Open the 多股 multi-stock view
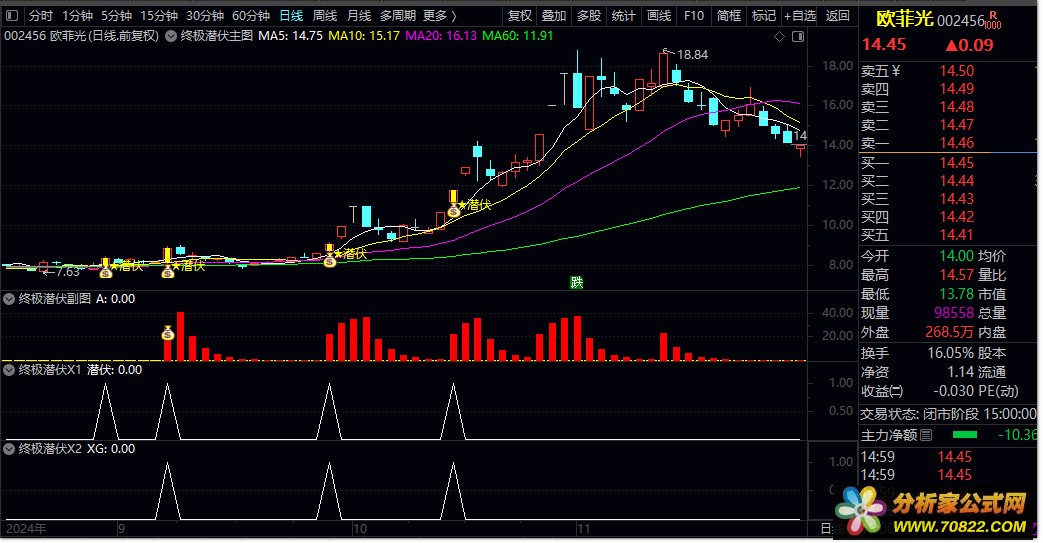The height and width of the screenshot is (543, 1043). (589, 15)
